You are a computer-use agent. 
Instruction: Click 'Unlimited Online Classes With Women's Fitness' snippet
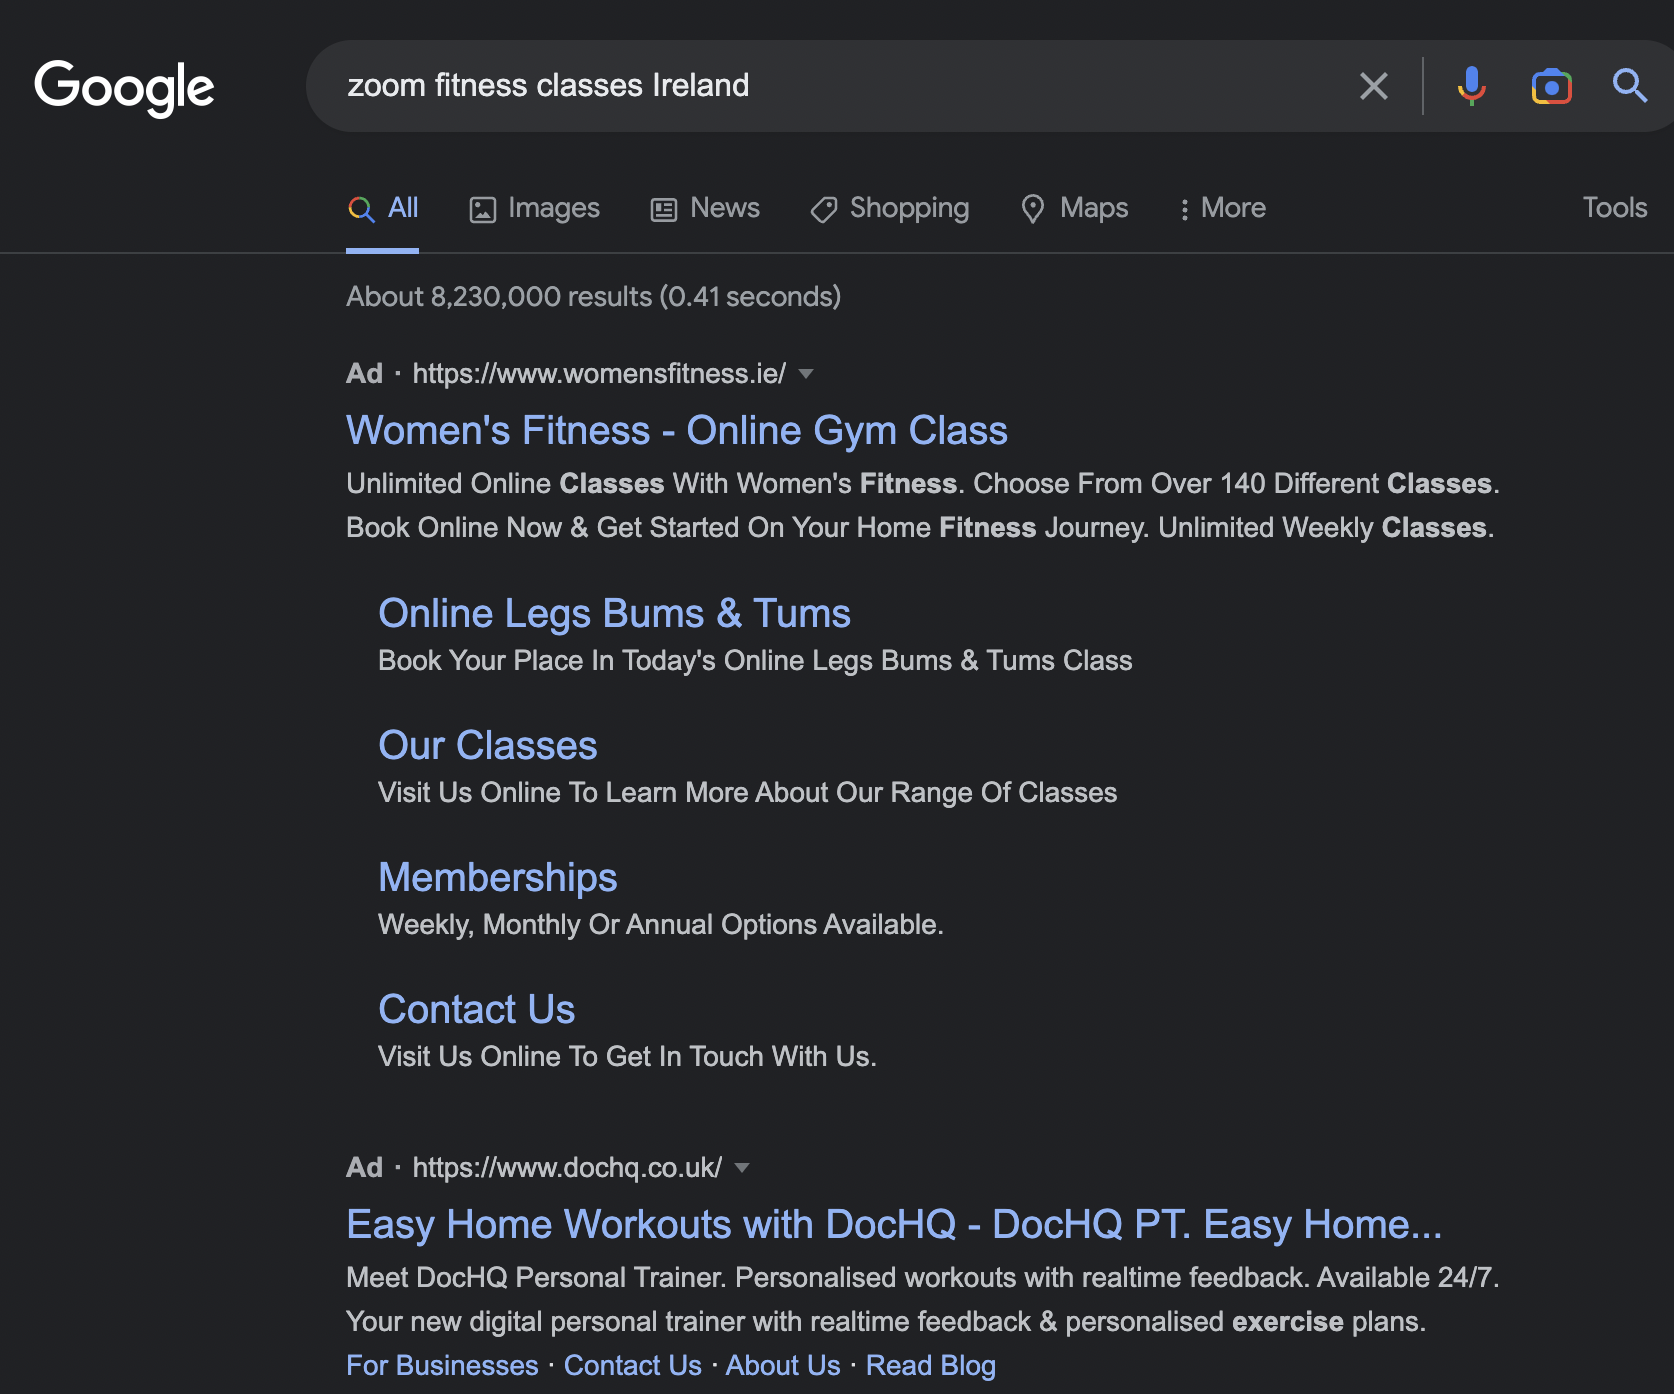(x=922, y=506)
